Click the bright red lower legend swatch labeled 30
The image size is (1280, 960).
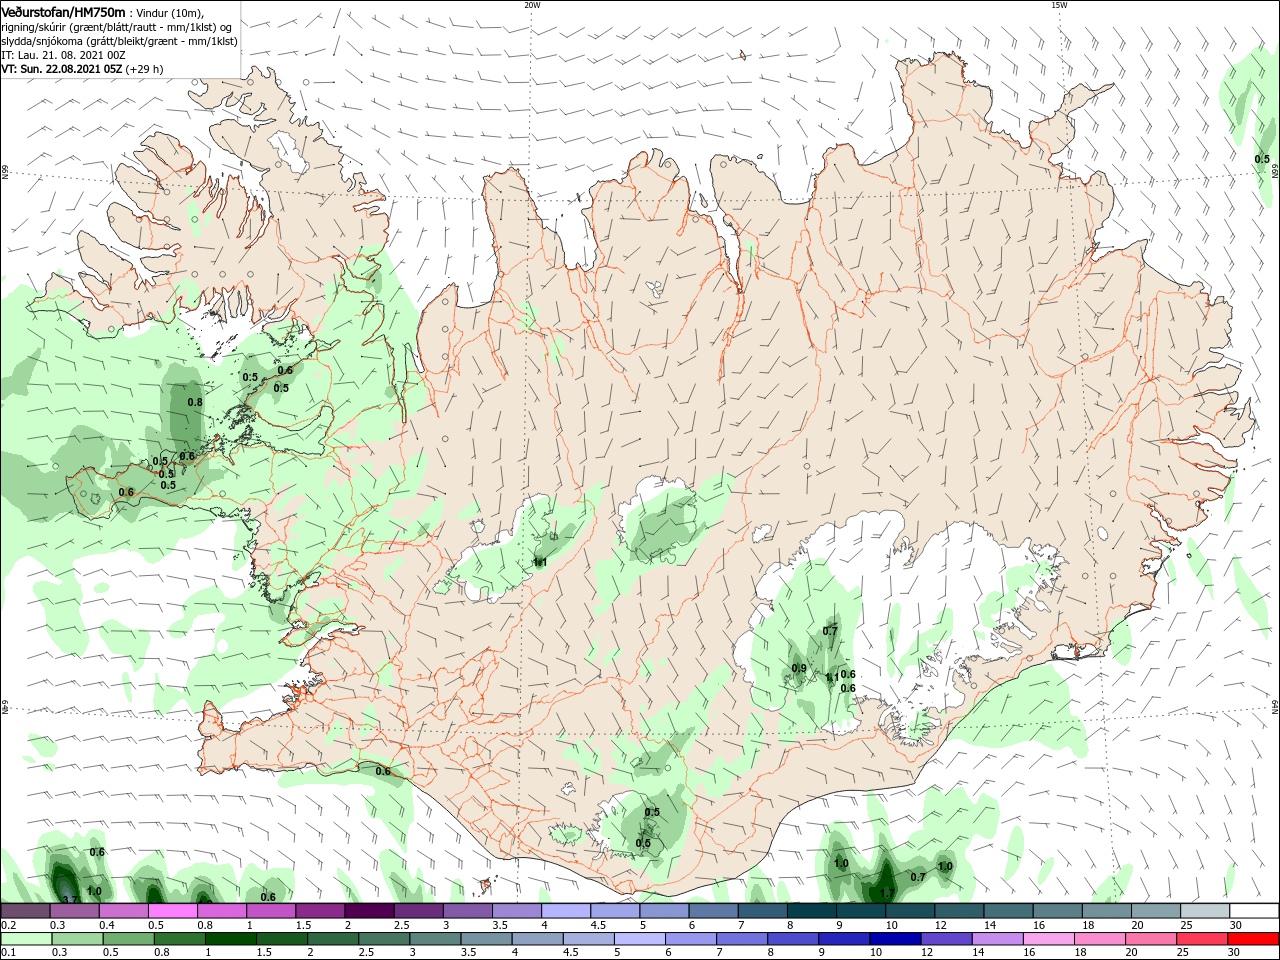pos(1252,939)
